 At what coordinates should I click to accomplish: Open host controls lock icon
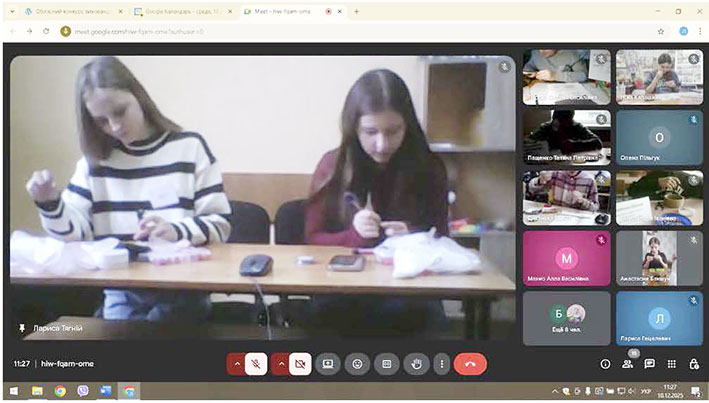click(x=694, y=364)
